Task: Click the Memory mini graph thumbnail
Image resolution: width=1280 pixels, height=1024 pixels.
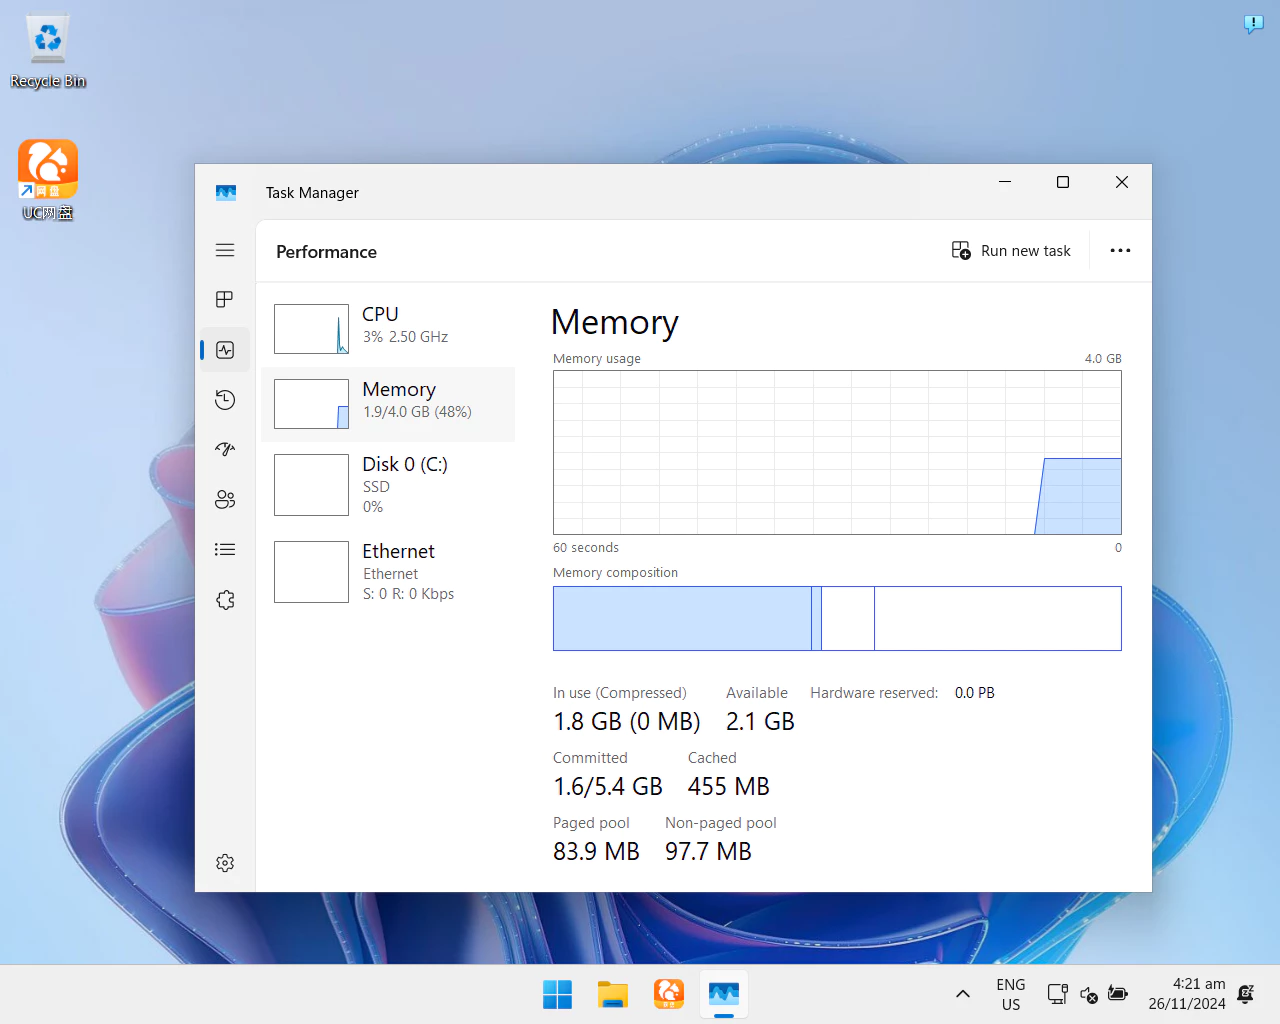Action: [x=311, y=404]
